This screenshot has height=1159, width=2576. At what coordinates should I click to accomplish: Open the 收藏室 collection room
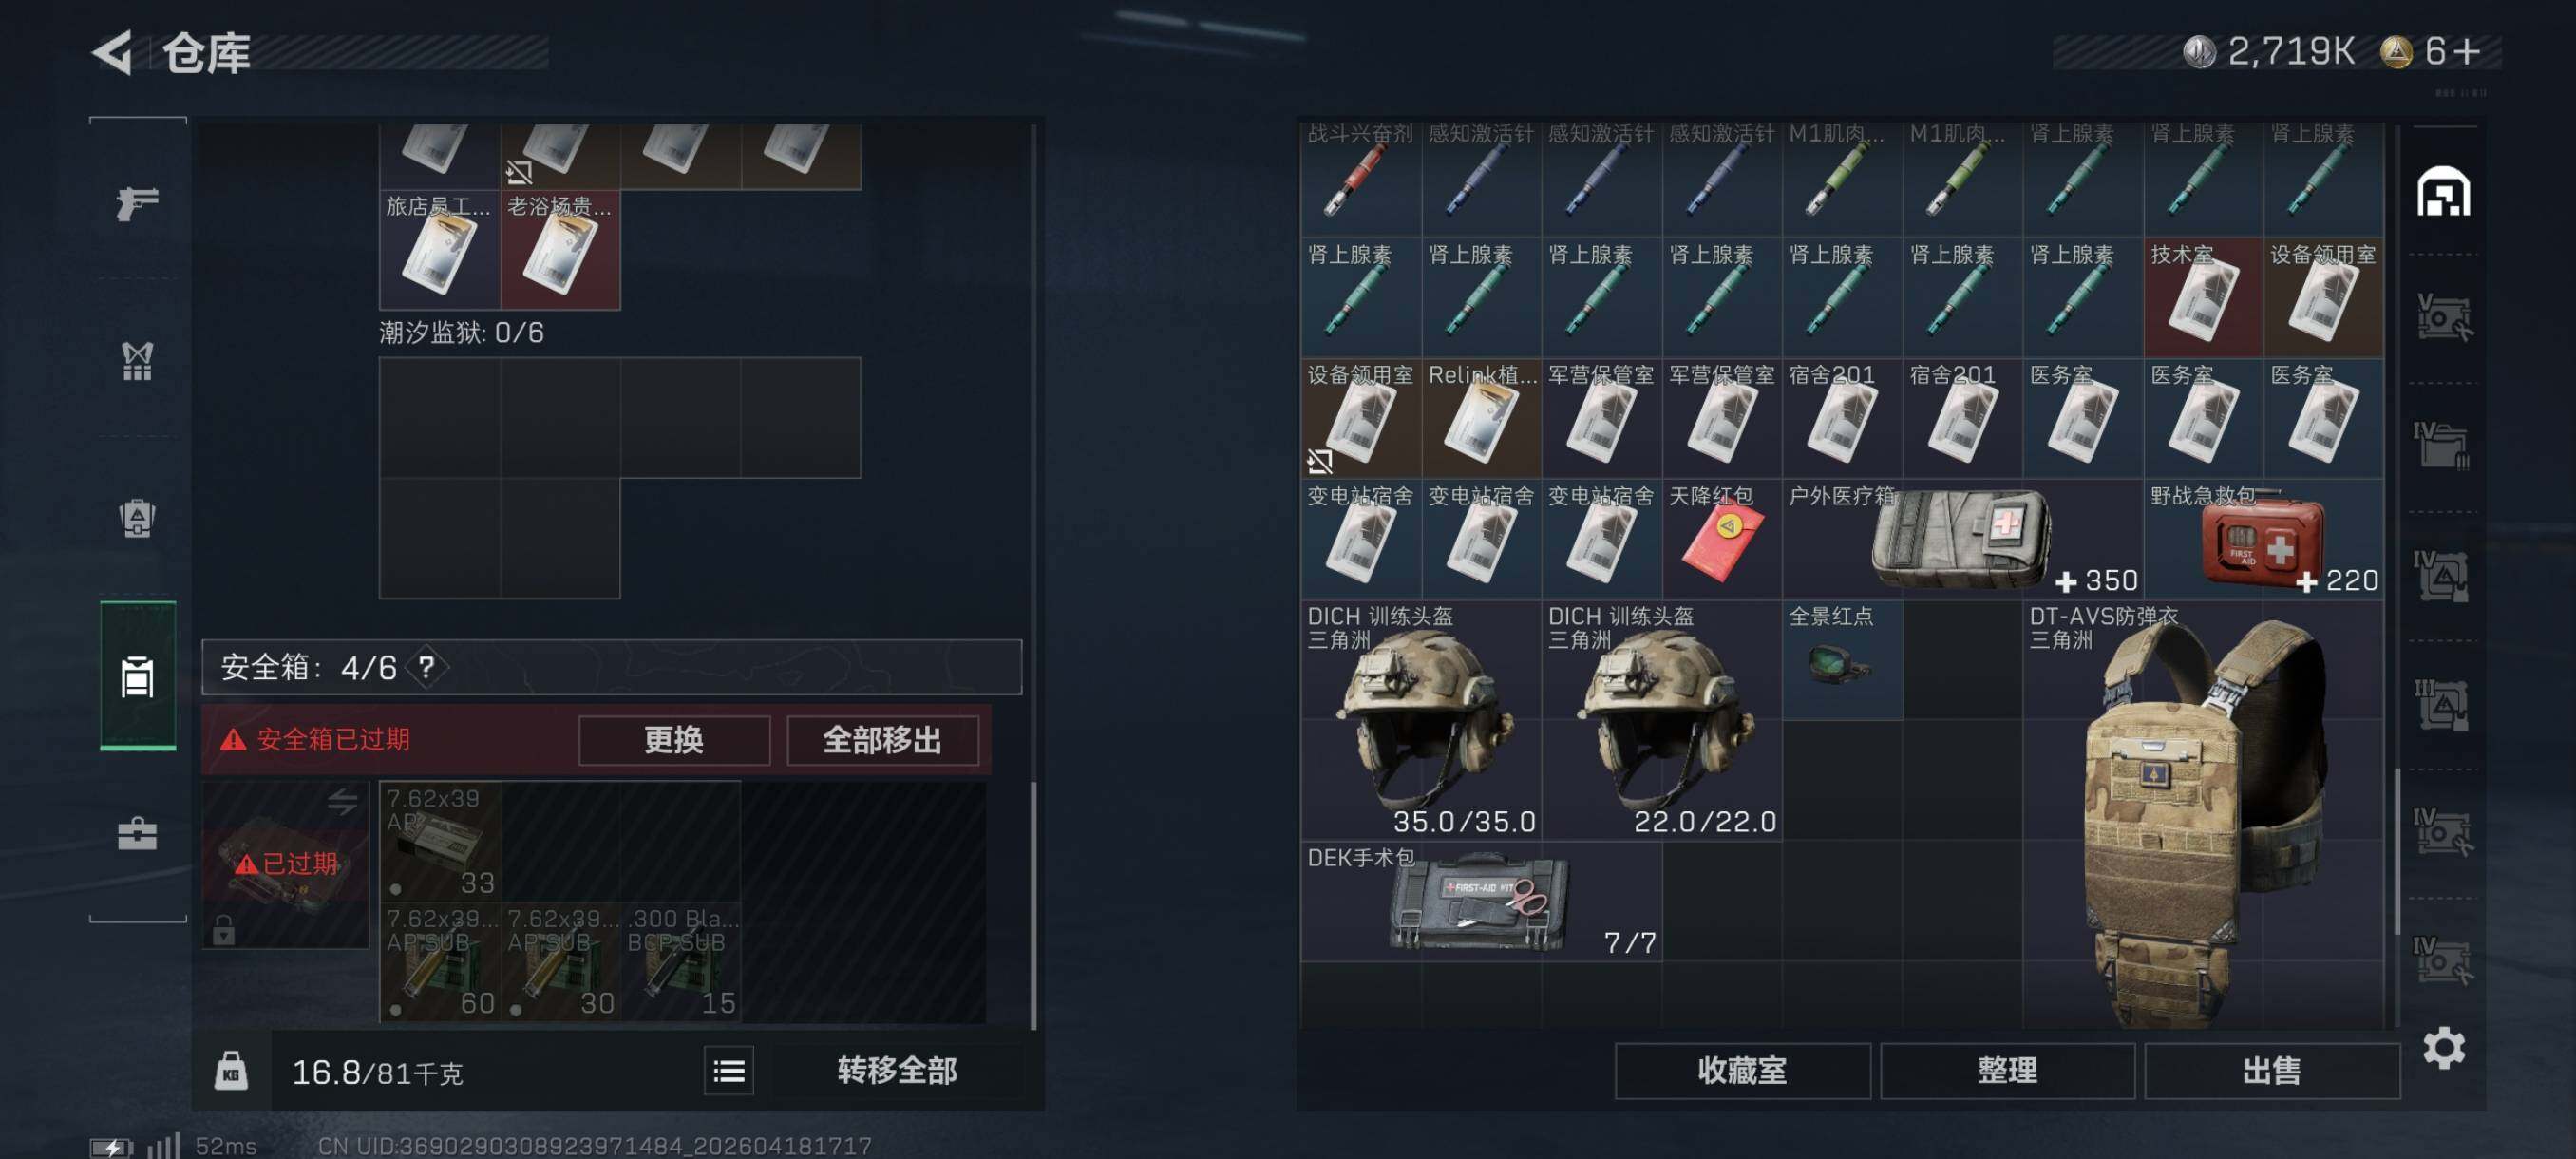coord(1742,1071)
